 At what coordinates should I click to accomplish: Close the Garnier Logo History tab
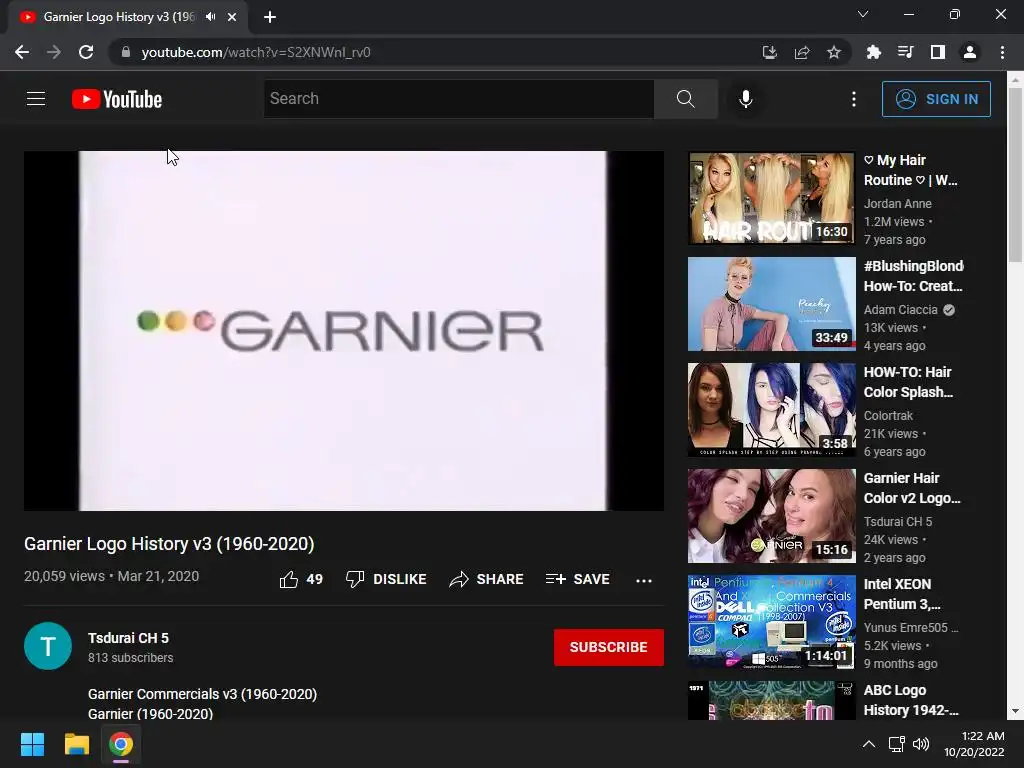point(232,17)
